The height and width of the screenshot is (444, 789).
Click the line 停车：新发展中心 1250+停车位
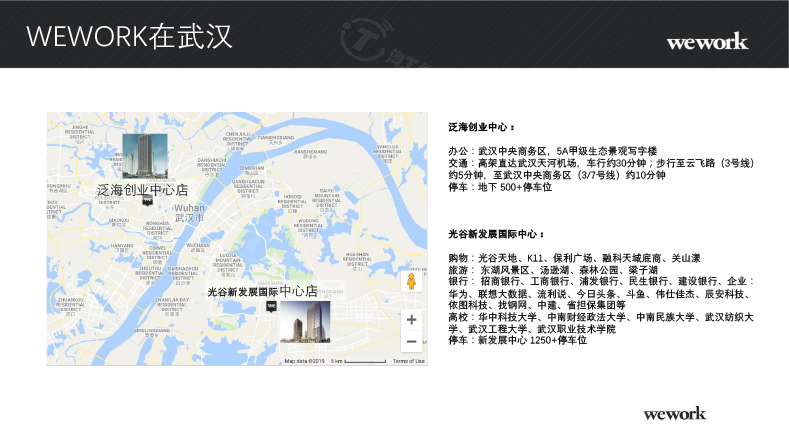tap(518, 340)
